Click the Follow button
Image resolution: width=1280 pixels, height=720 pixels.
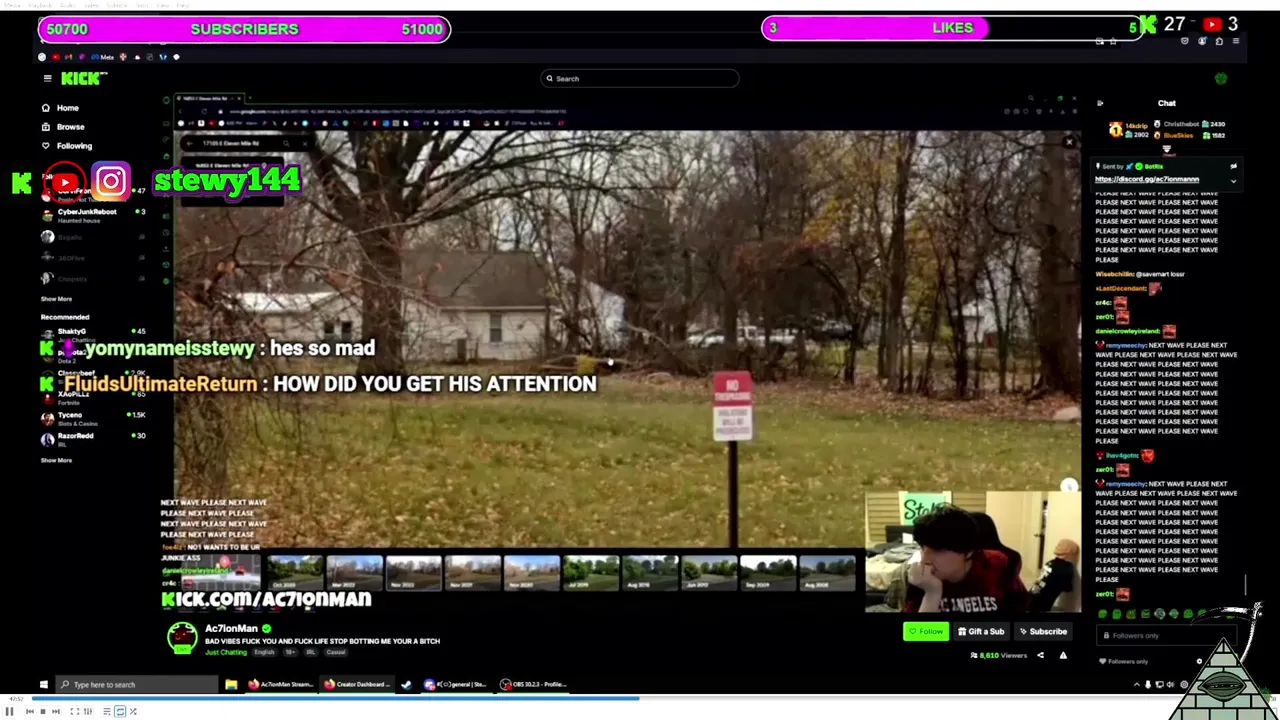click(925, 631)
